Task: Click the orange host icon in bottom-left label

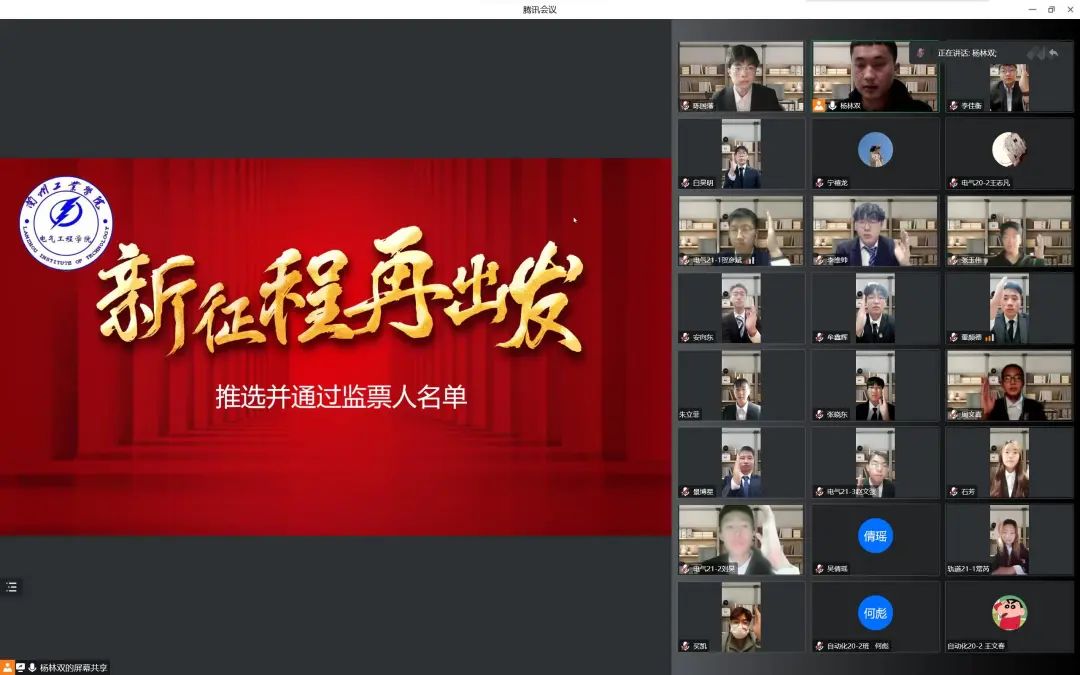Action: point(7,667)
